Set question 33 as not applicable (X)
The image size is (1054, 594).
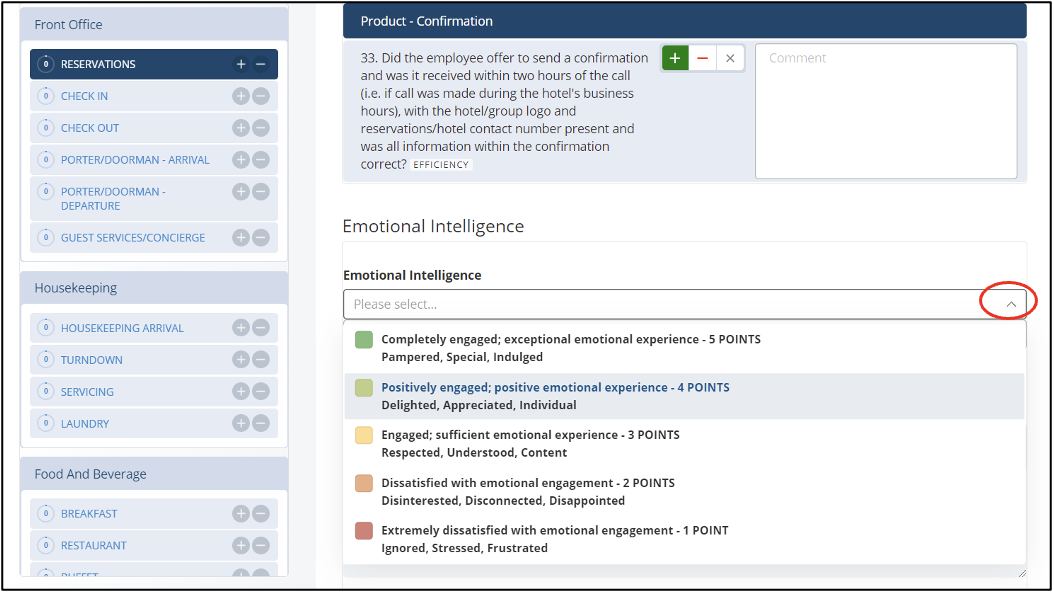(x=730, y=59)
